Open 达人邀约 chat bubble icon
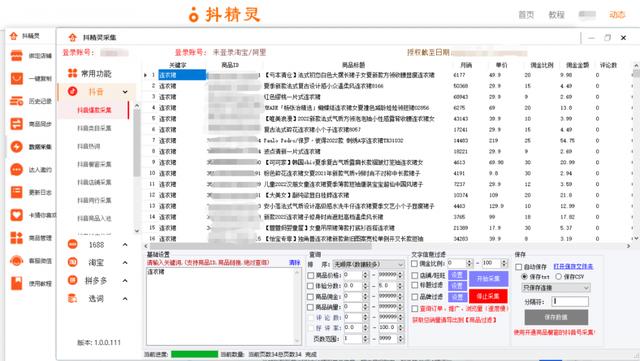 (16, 169)
